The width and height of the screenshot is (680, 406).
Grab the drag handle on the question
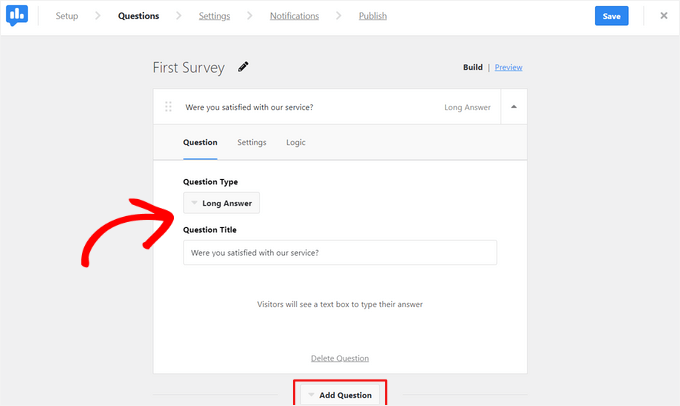168,107
